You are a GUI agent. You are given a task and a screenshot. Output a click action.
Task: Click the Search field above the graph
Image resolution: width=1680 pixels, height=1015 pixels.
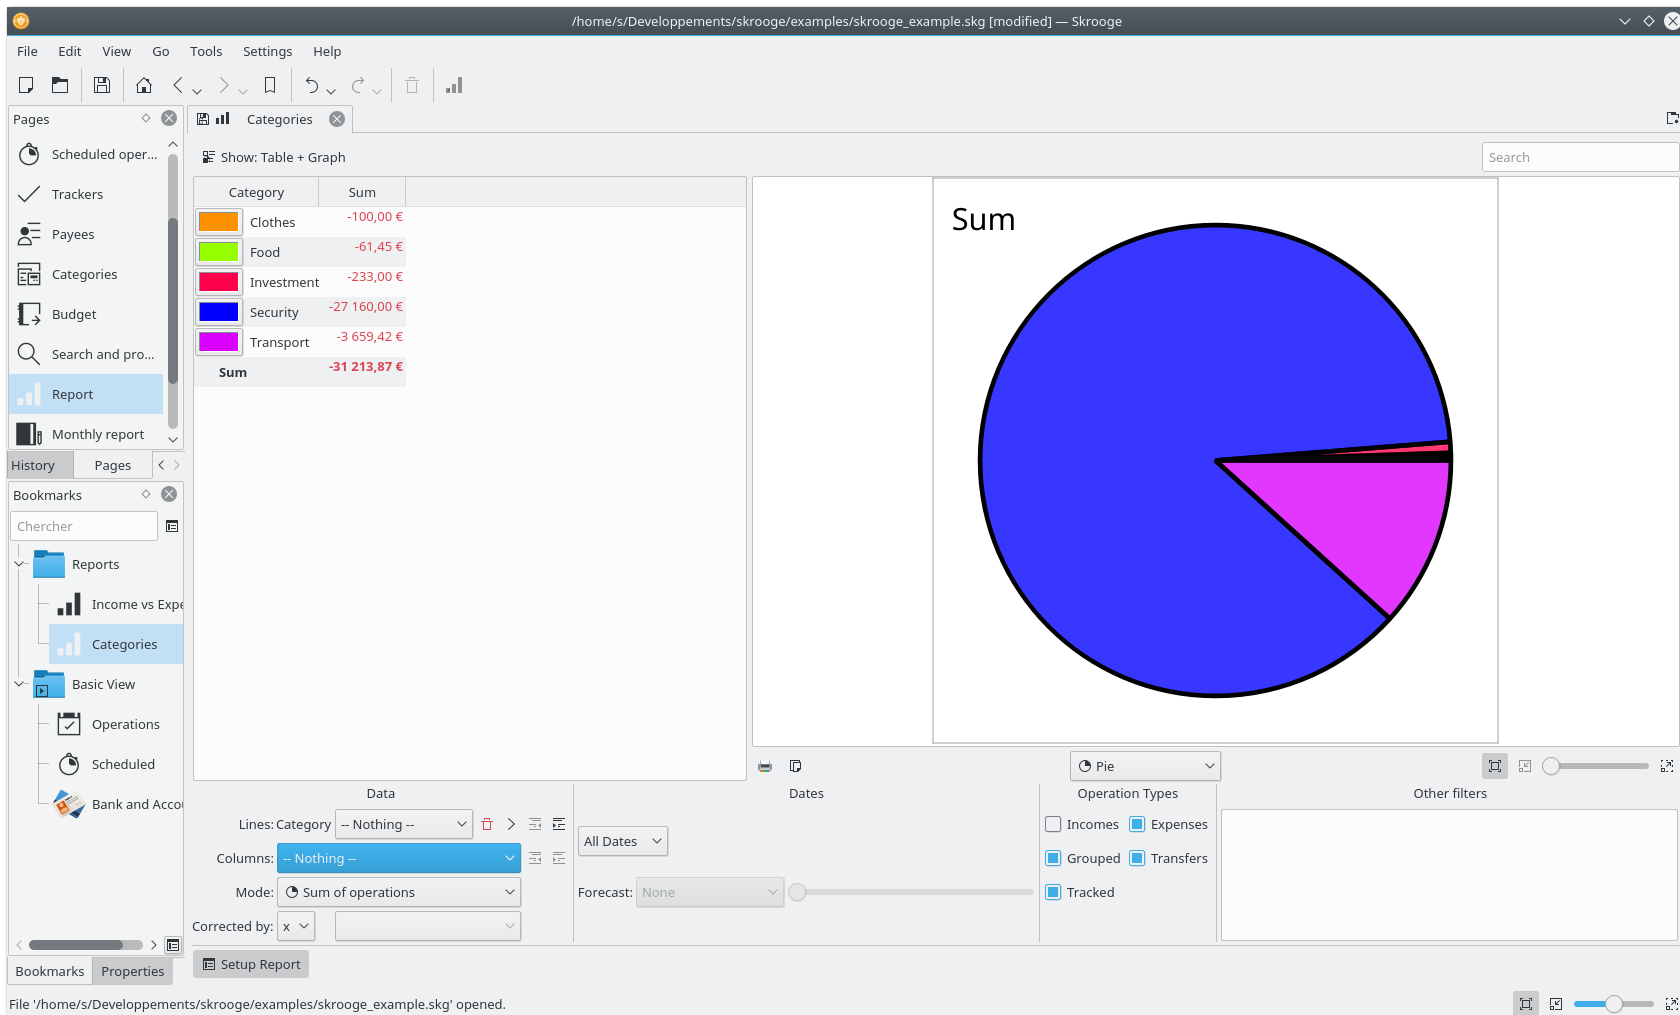1578,158
